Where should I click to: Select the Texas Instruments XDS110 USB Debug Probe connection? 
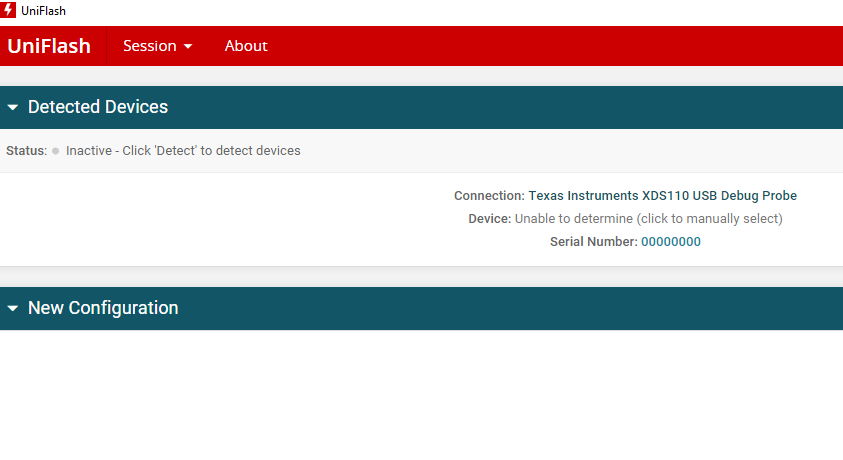[662, 196]
